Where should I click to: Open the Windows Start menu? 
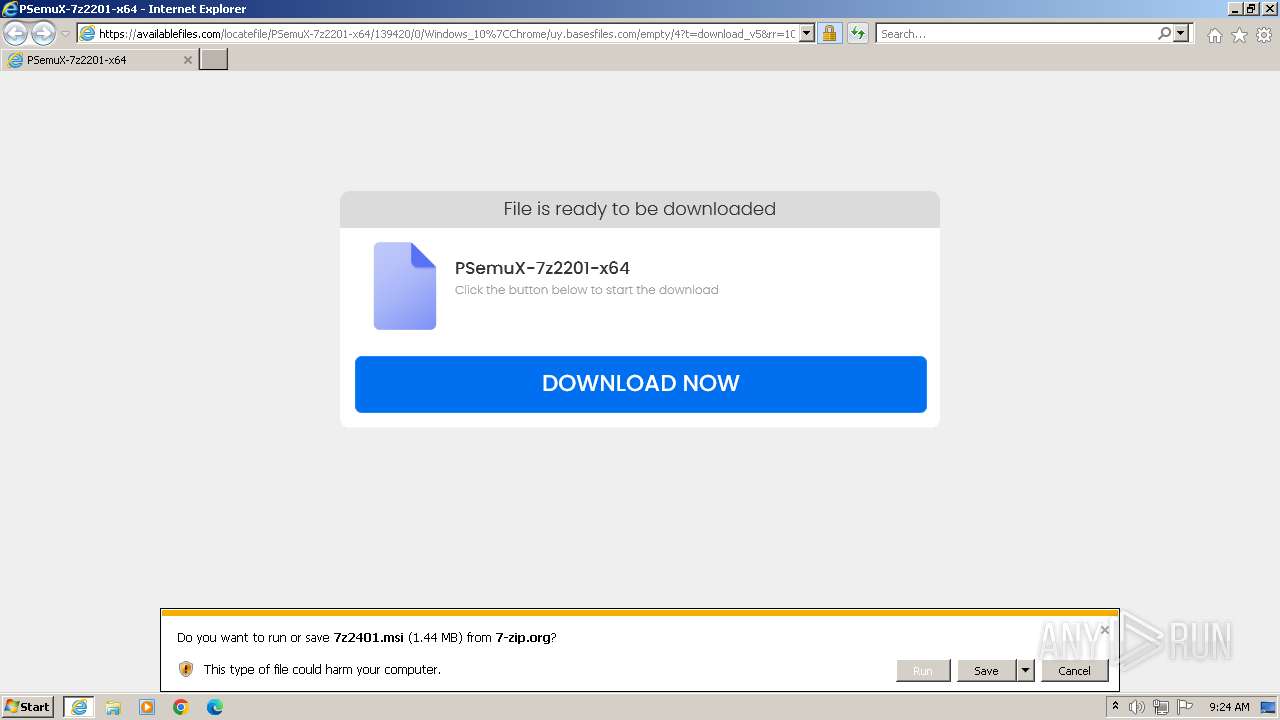(x=28, y=707)
